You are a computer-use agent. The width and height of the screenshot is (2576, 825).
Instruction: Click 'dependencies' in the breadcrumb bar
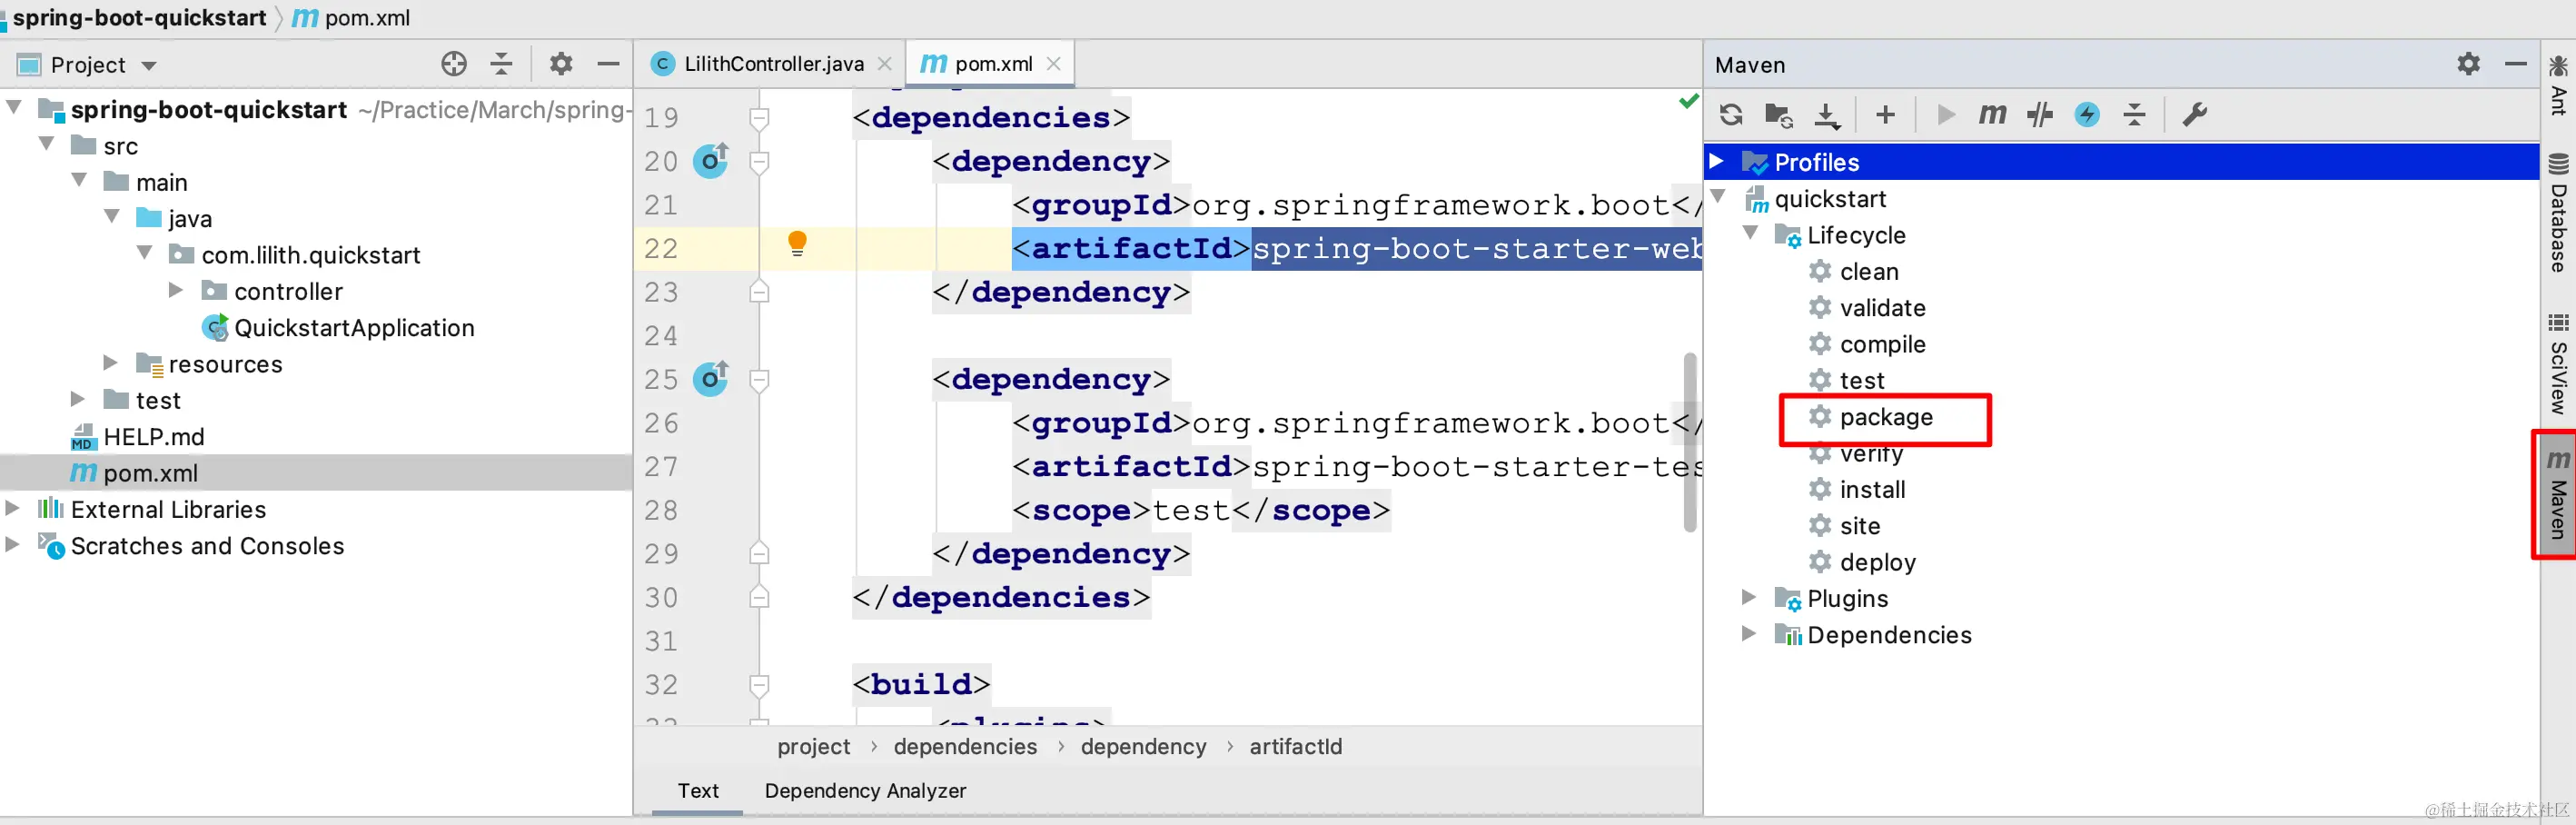[965, 747]
